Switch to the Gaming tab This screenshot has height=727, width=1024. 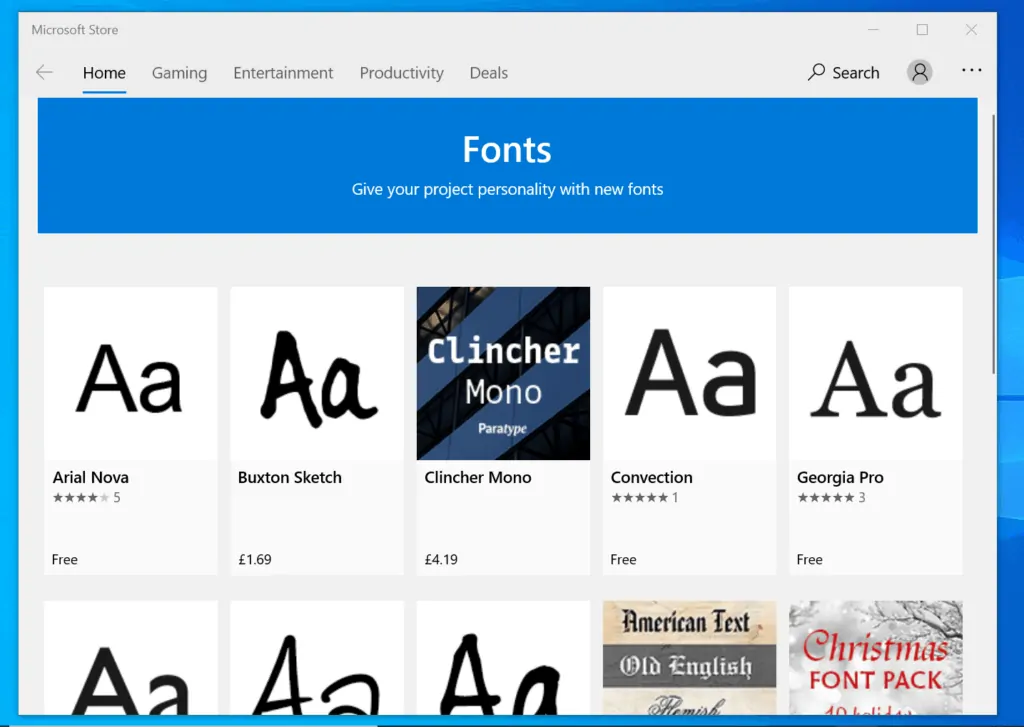(x=179, y=73)
